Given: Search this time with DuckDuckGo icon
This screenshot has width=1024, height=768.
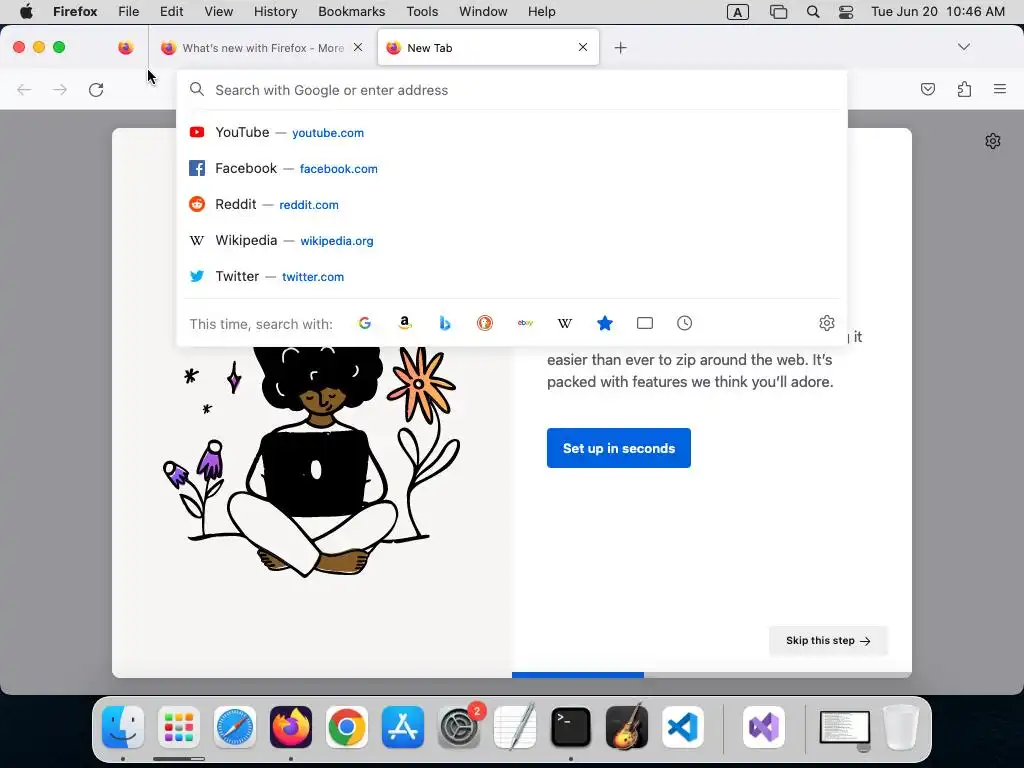Looking at the screenshot, I should click(485, 323).
